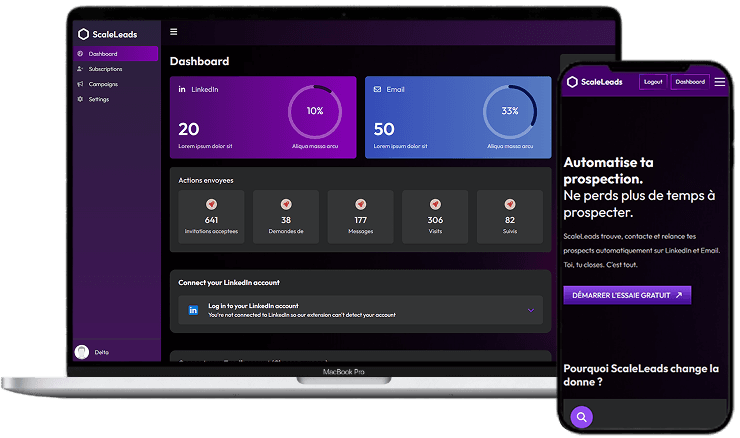Click the LinkedIn icon on purple card
Screen dimensions: 740x438
tap(182, 89)
